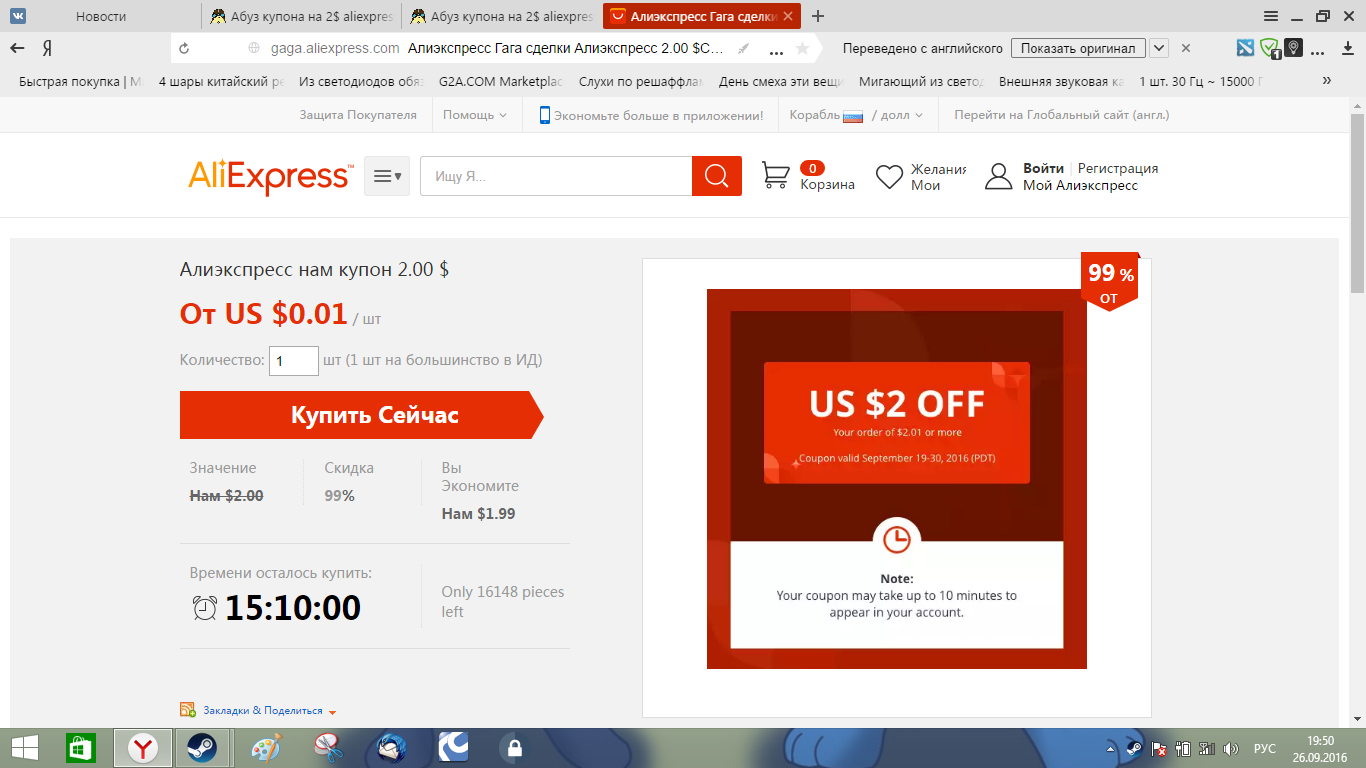Click the AliExpress logo
The width and height of the screenshot is (1366, 768).
pyautogui.click(x=270, y=176)
